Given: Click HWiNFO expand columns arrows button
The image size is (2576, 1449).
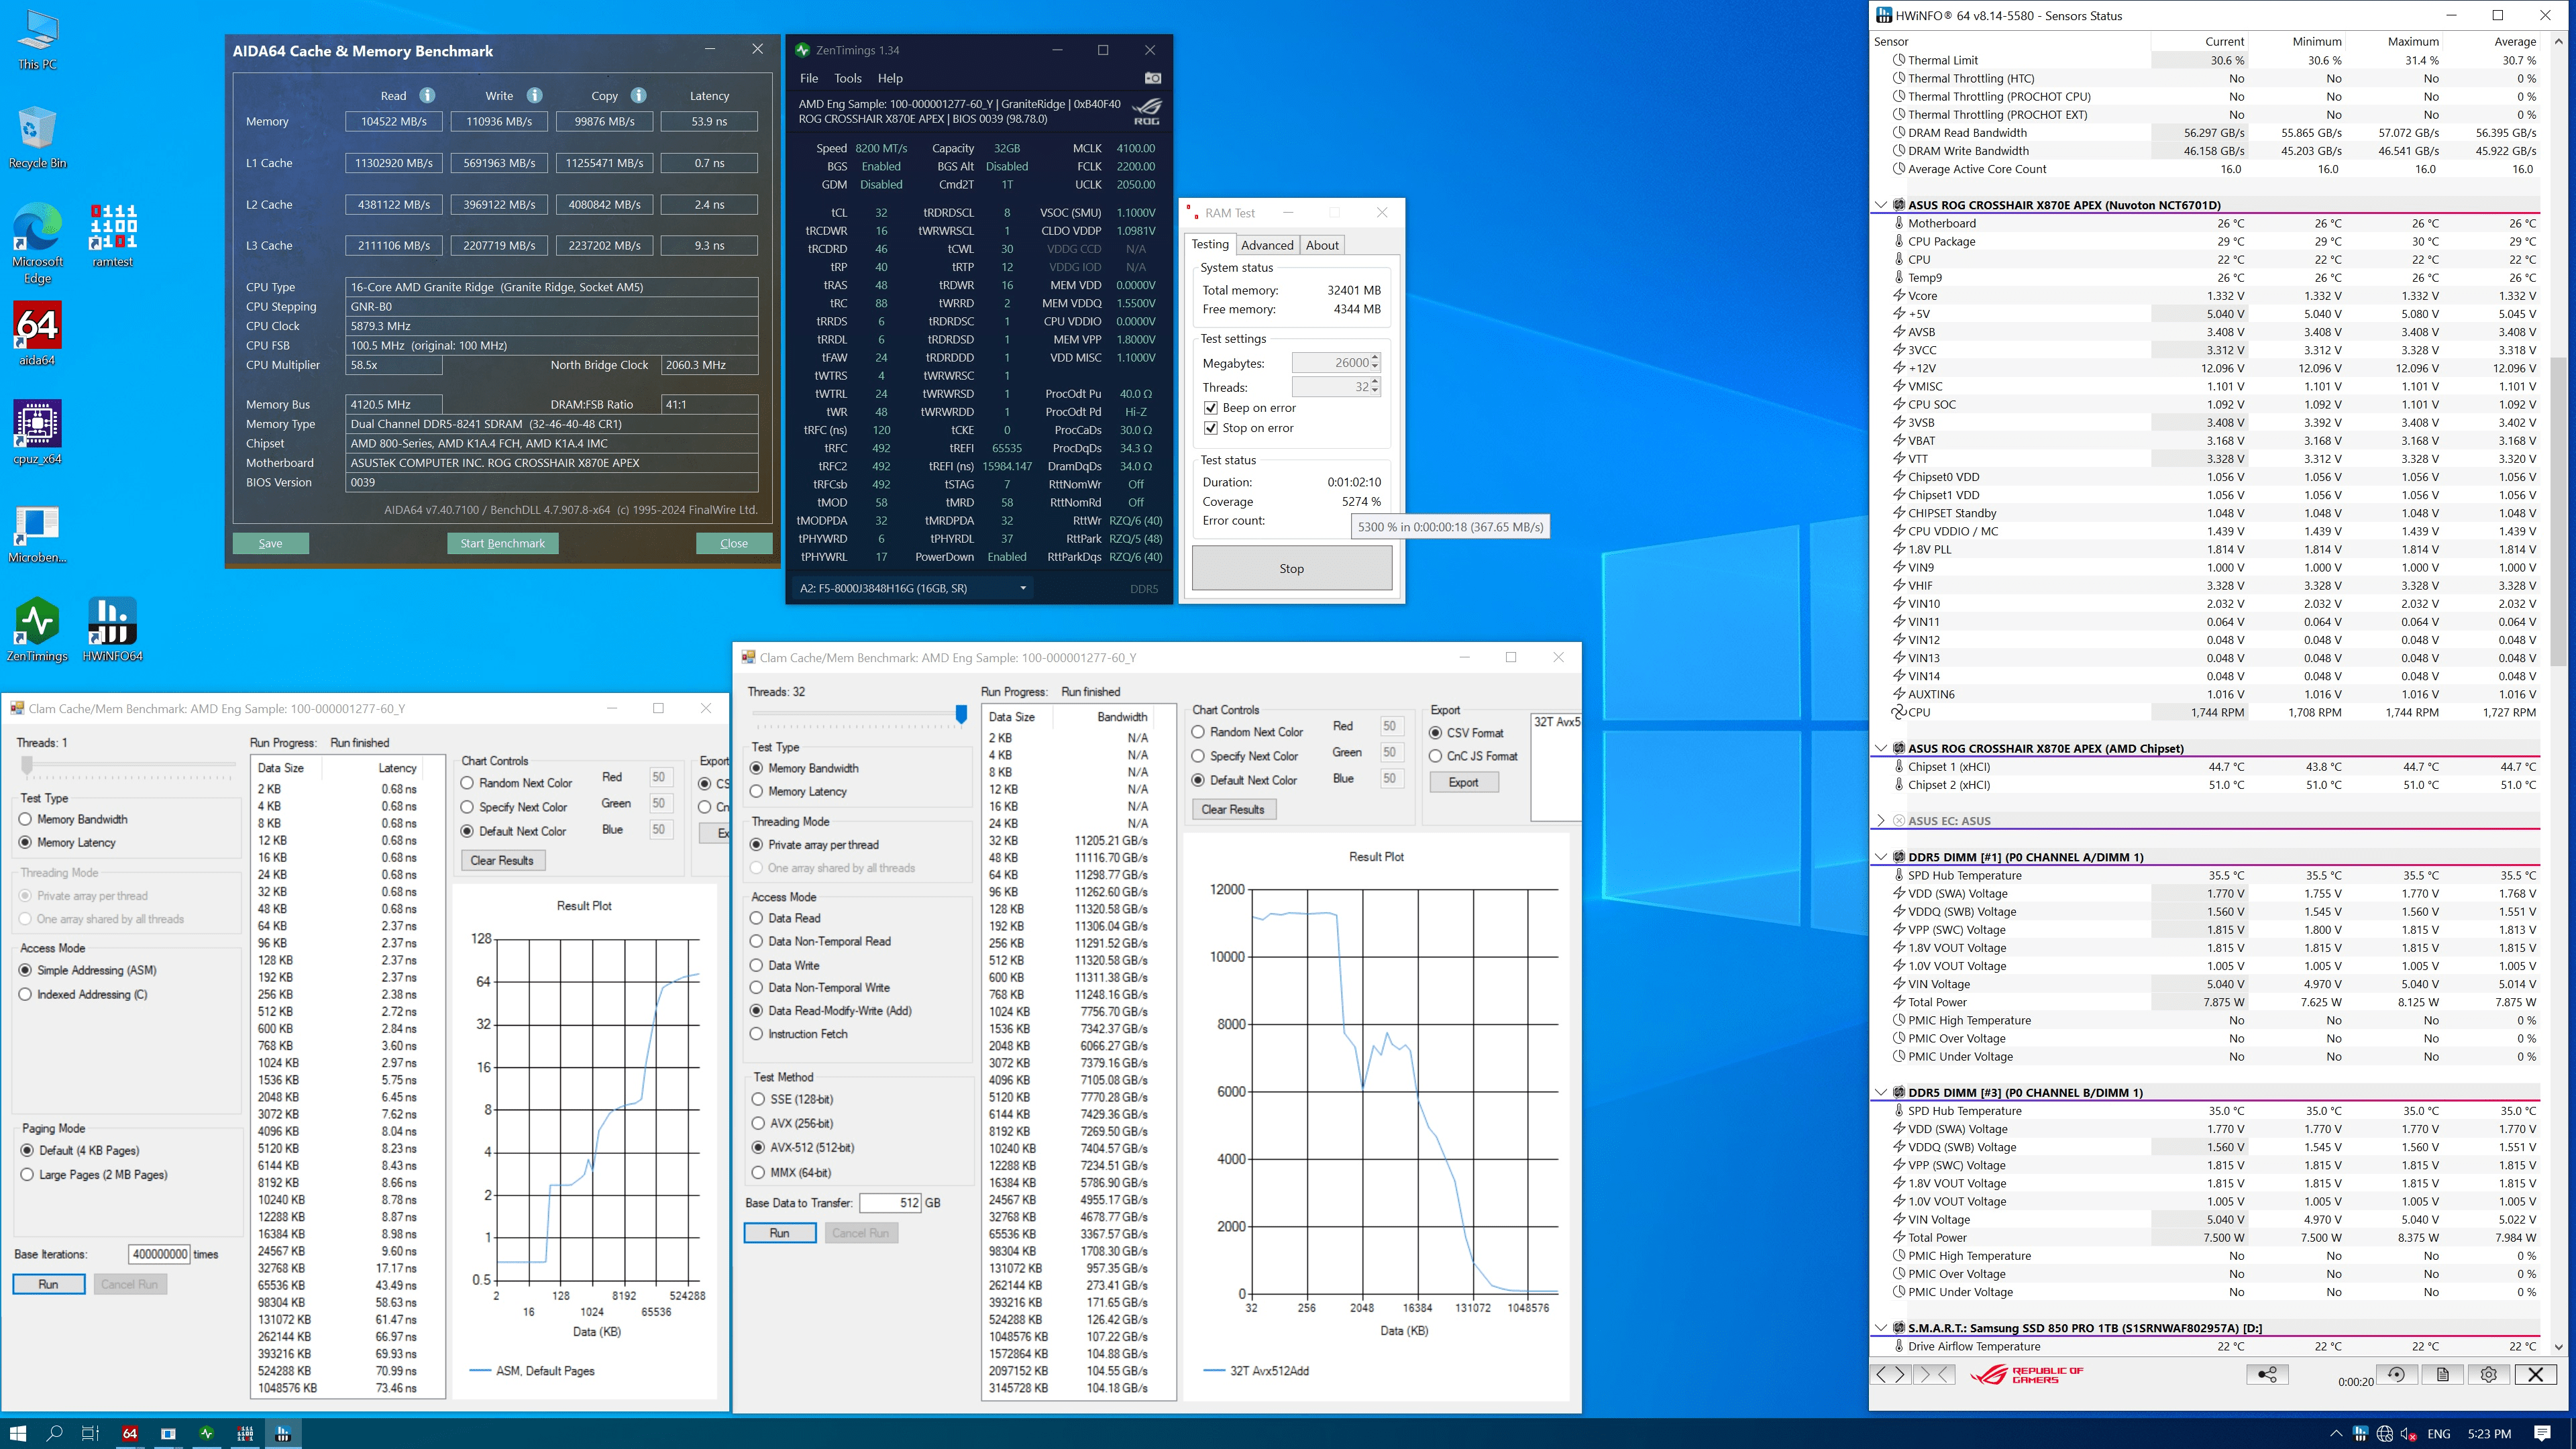Looking at the screenshot, I should [1891, 1374].
